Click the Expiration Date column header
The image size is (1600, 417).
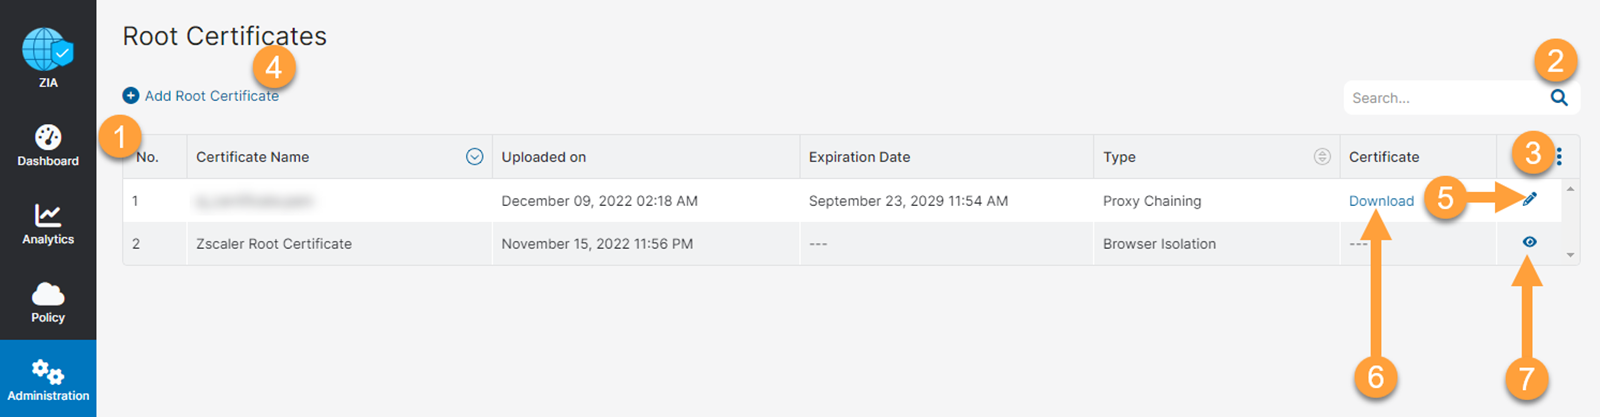(x=859, y=157)
